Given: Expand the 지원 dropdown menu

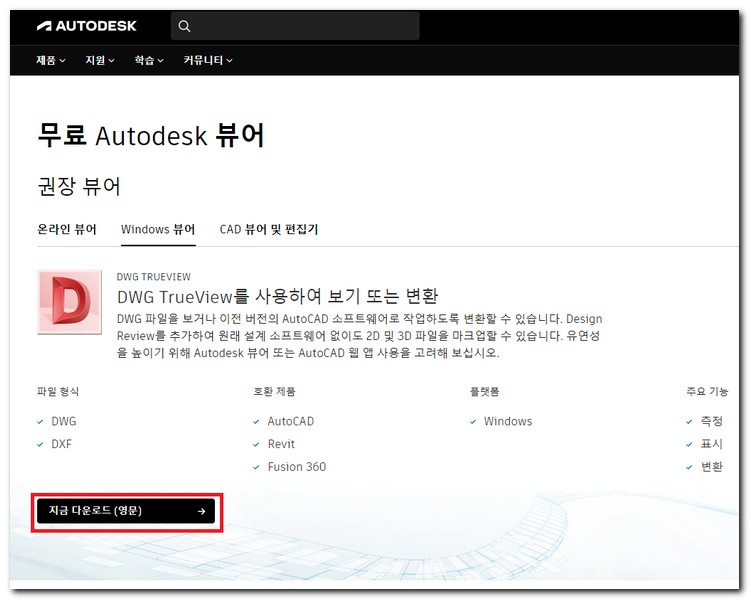Looking at the screenshot, I should [100, 61].
